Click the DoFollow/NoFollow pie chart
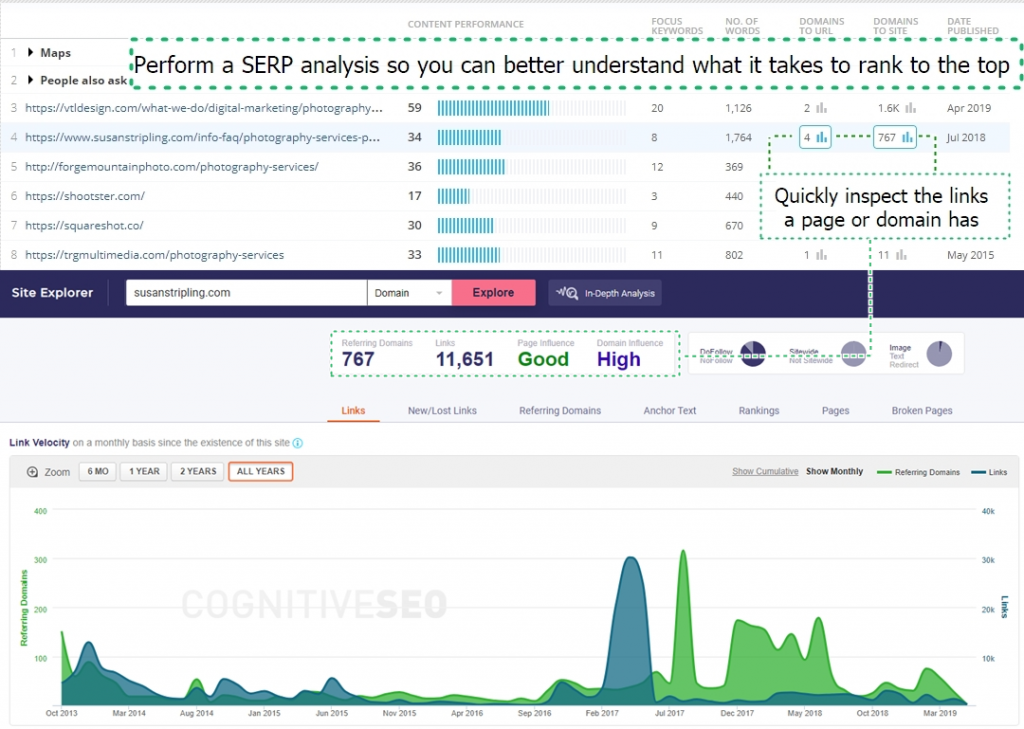The image size is (1024, 729). click(x=752, y=353)
